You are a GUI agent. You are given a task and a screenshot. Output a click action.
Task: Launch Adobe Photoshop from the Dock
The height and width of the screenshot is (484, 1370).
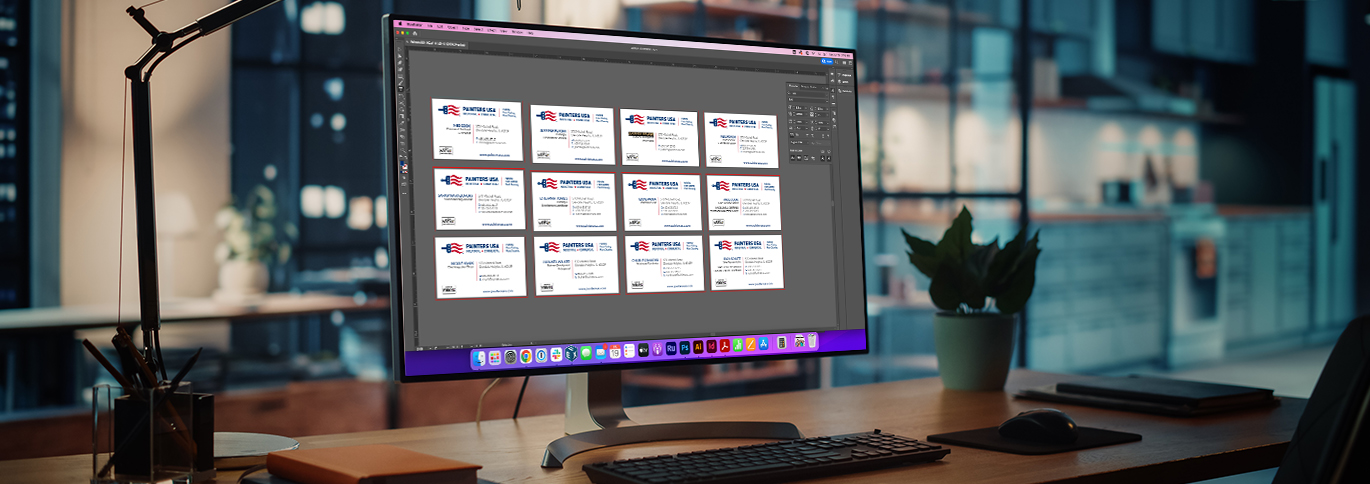point(685,348)
